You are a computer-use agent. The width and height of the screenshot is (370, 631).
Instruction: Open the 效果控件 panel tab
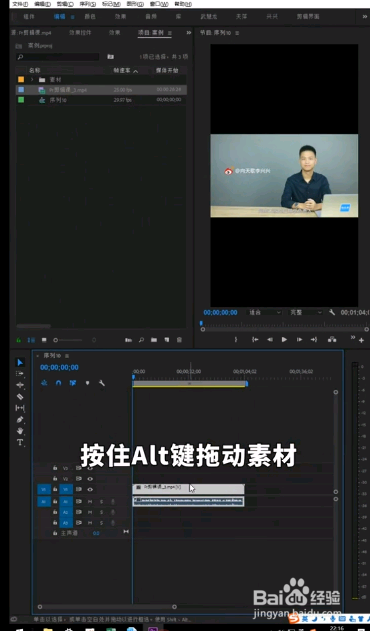(x=80, y=33)
